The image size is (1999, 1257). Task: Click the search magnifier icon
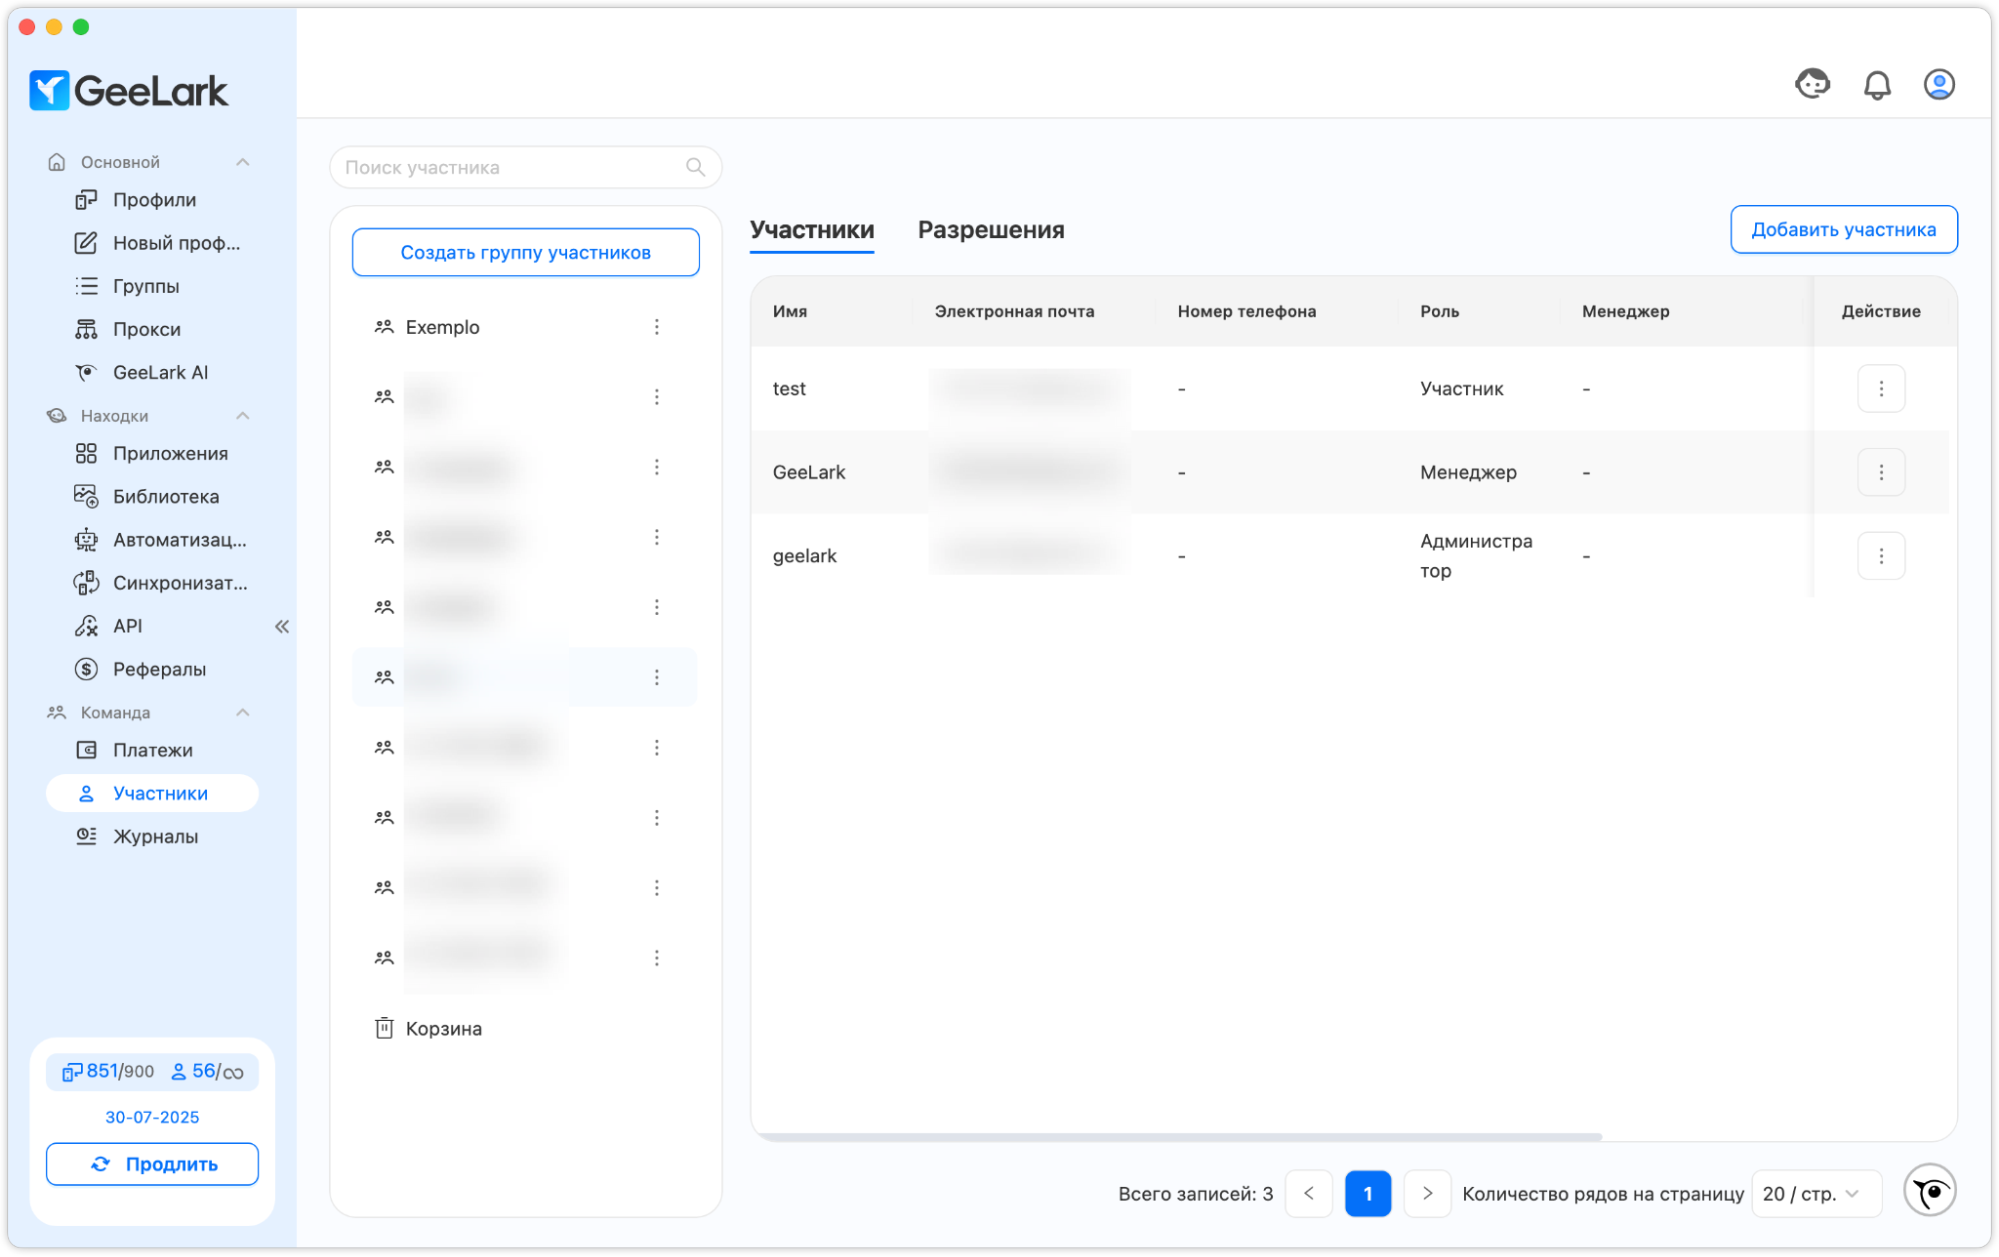click(x=695, y=167)
